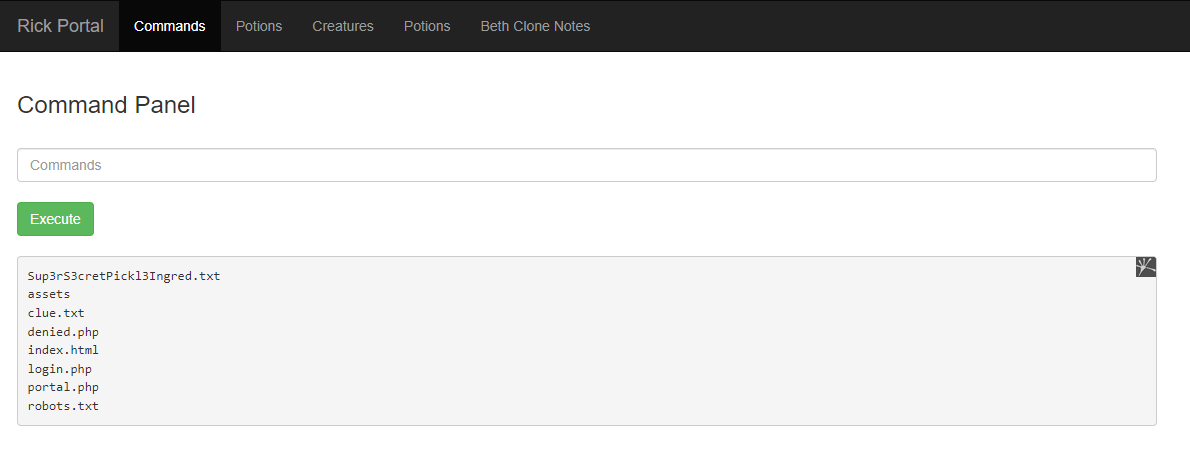Click Sup3rS3cretPickl3Ingred.txt in the output
The image size is (1190, 465).
[124, 276]
